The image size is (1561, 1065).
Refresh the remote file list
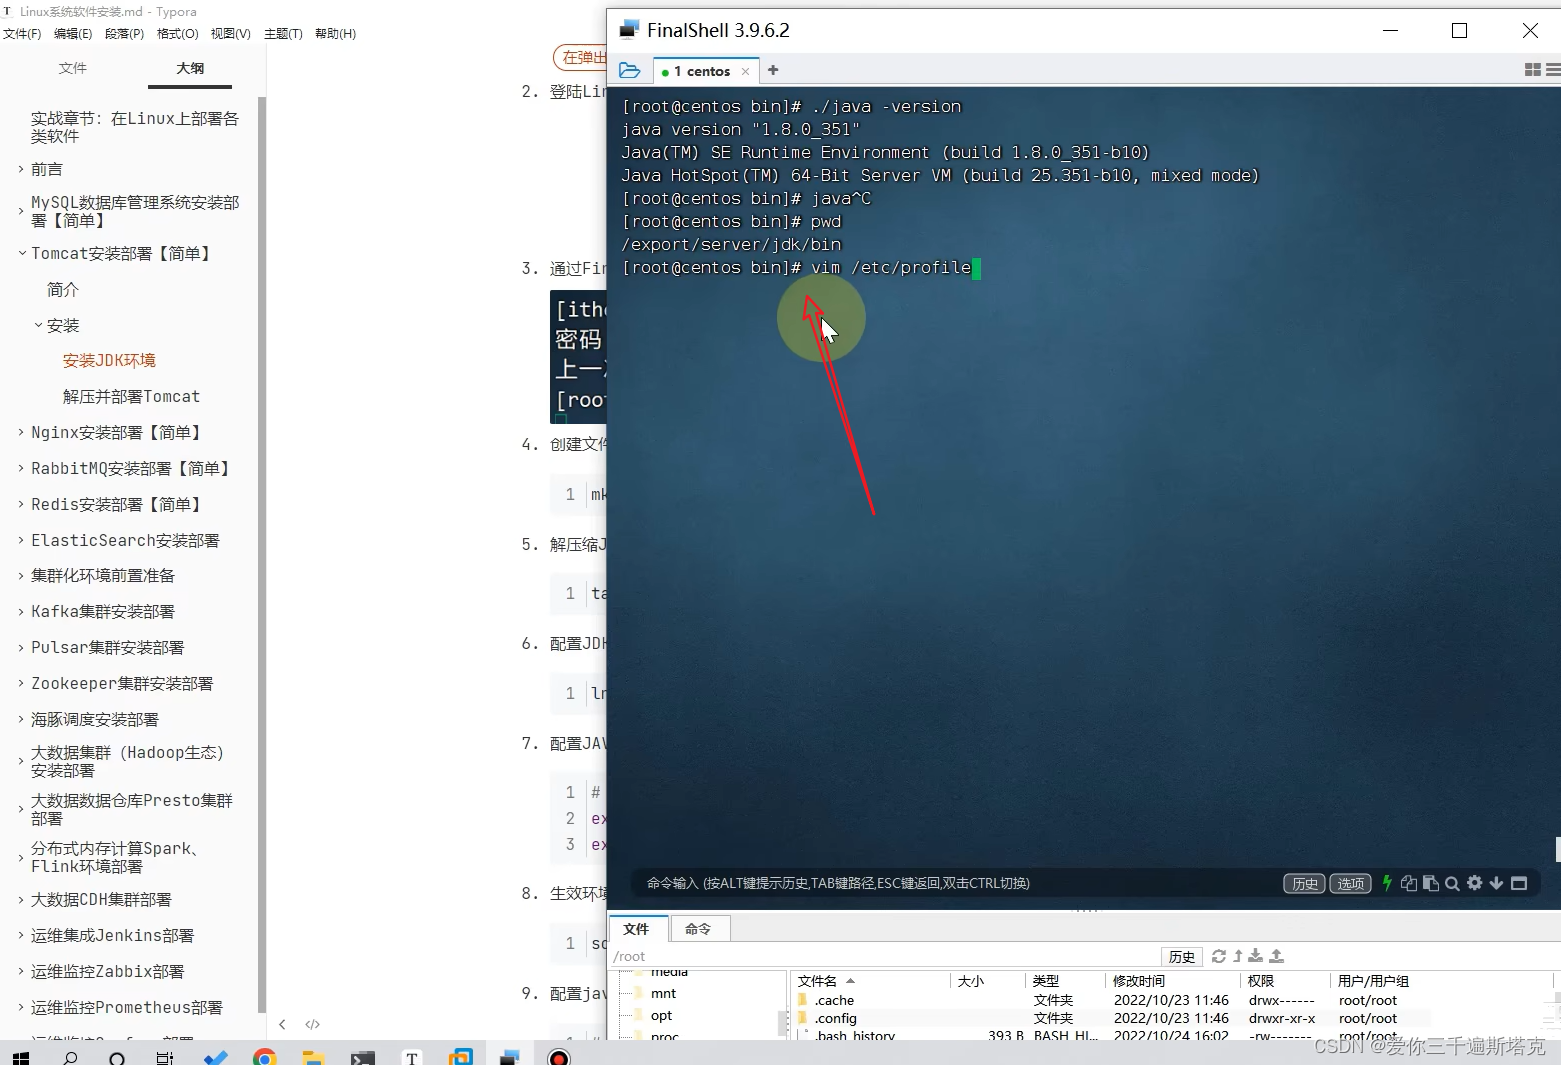[x=1218, y=956]
